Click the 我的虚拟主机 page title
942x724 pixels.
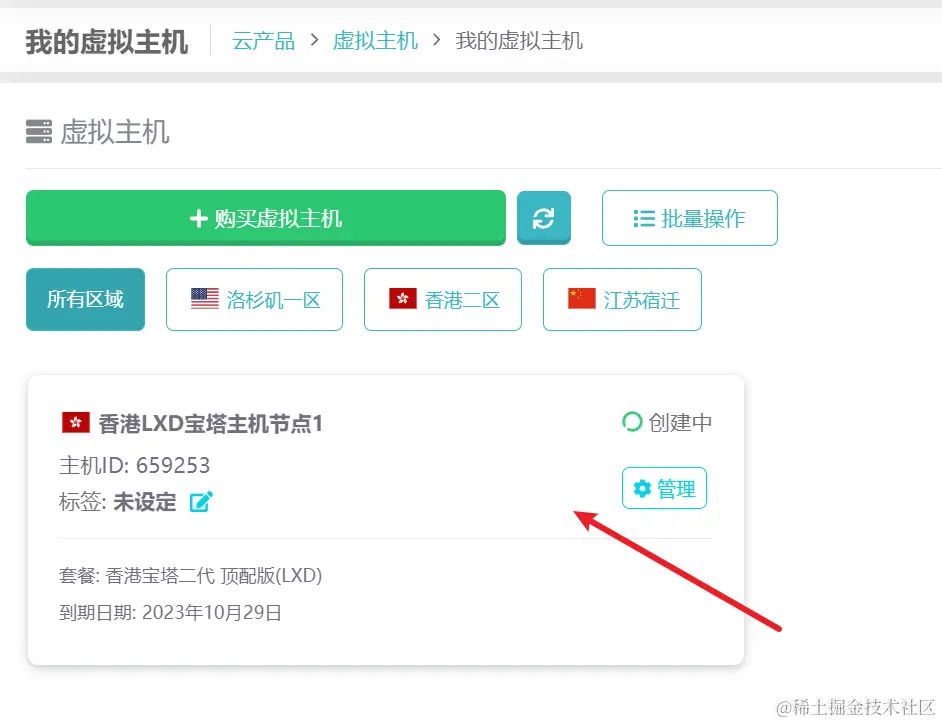pos(107,42)
